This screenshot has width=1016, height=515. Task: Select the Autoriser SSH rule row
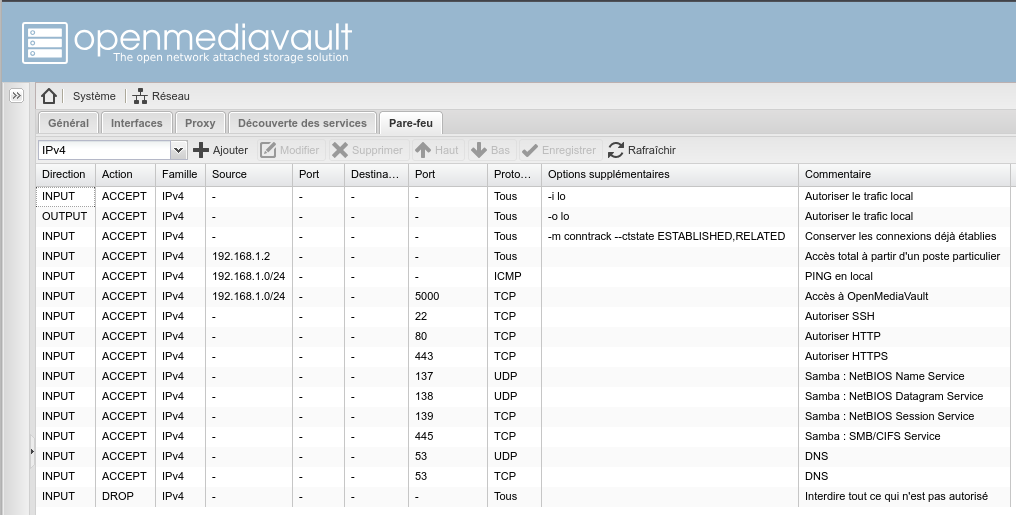[x=500, y=316]
